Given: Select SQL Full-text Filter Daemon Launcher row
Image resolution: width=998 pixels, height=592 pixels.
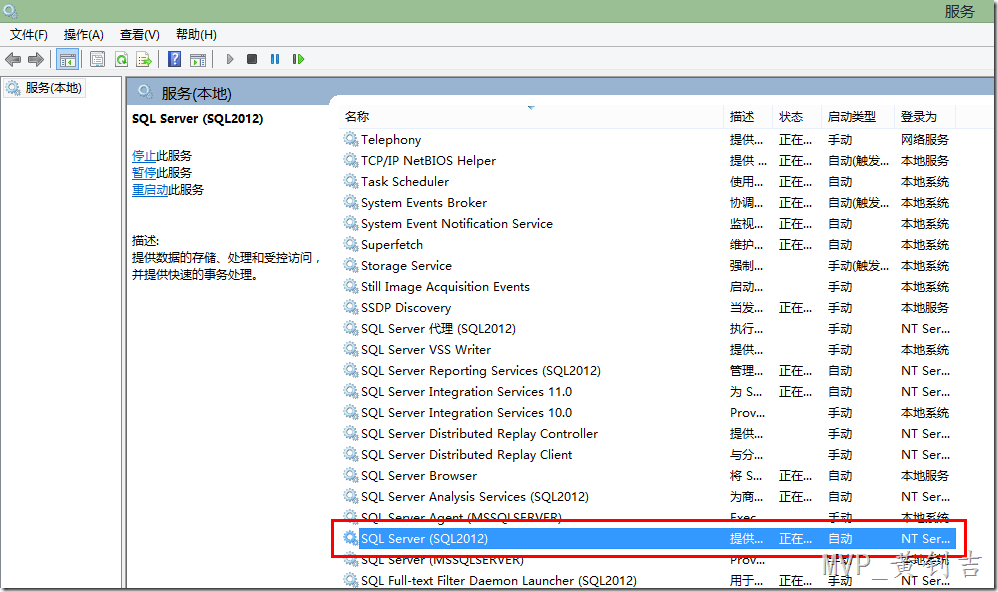Looking at the screenshot, I should [648, 581].
